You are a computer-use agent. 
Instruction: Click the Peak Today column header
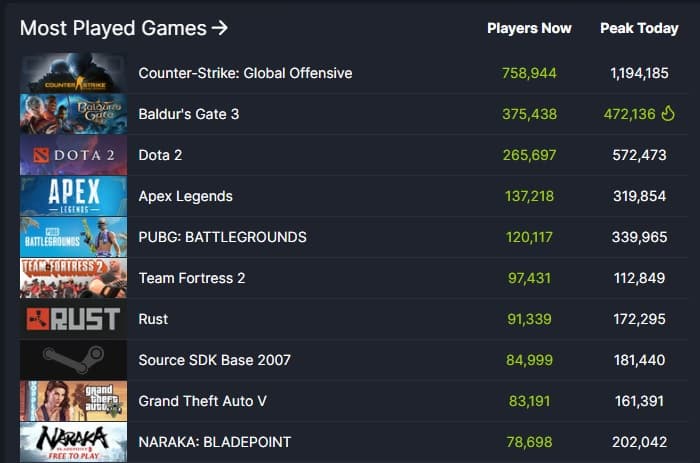click(639, 28)
